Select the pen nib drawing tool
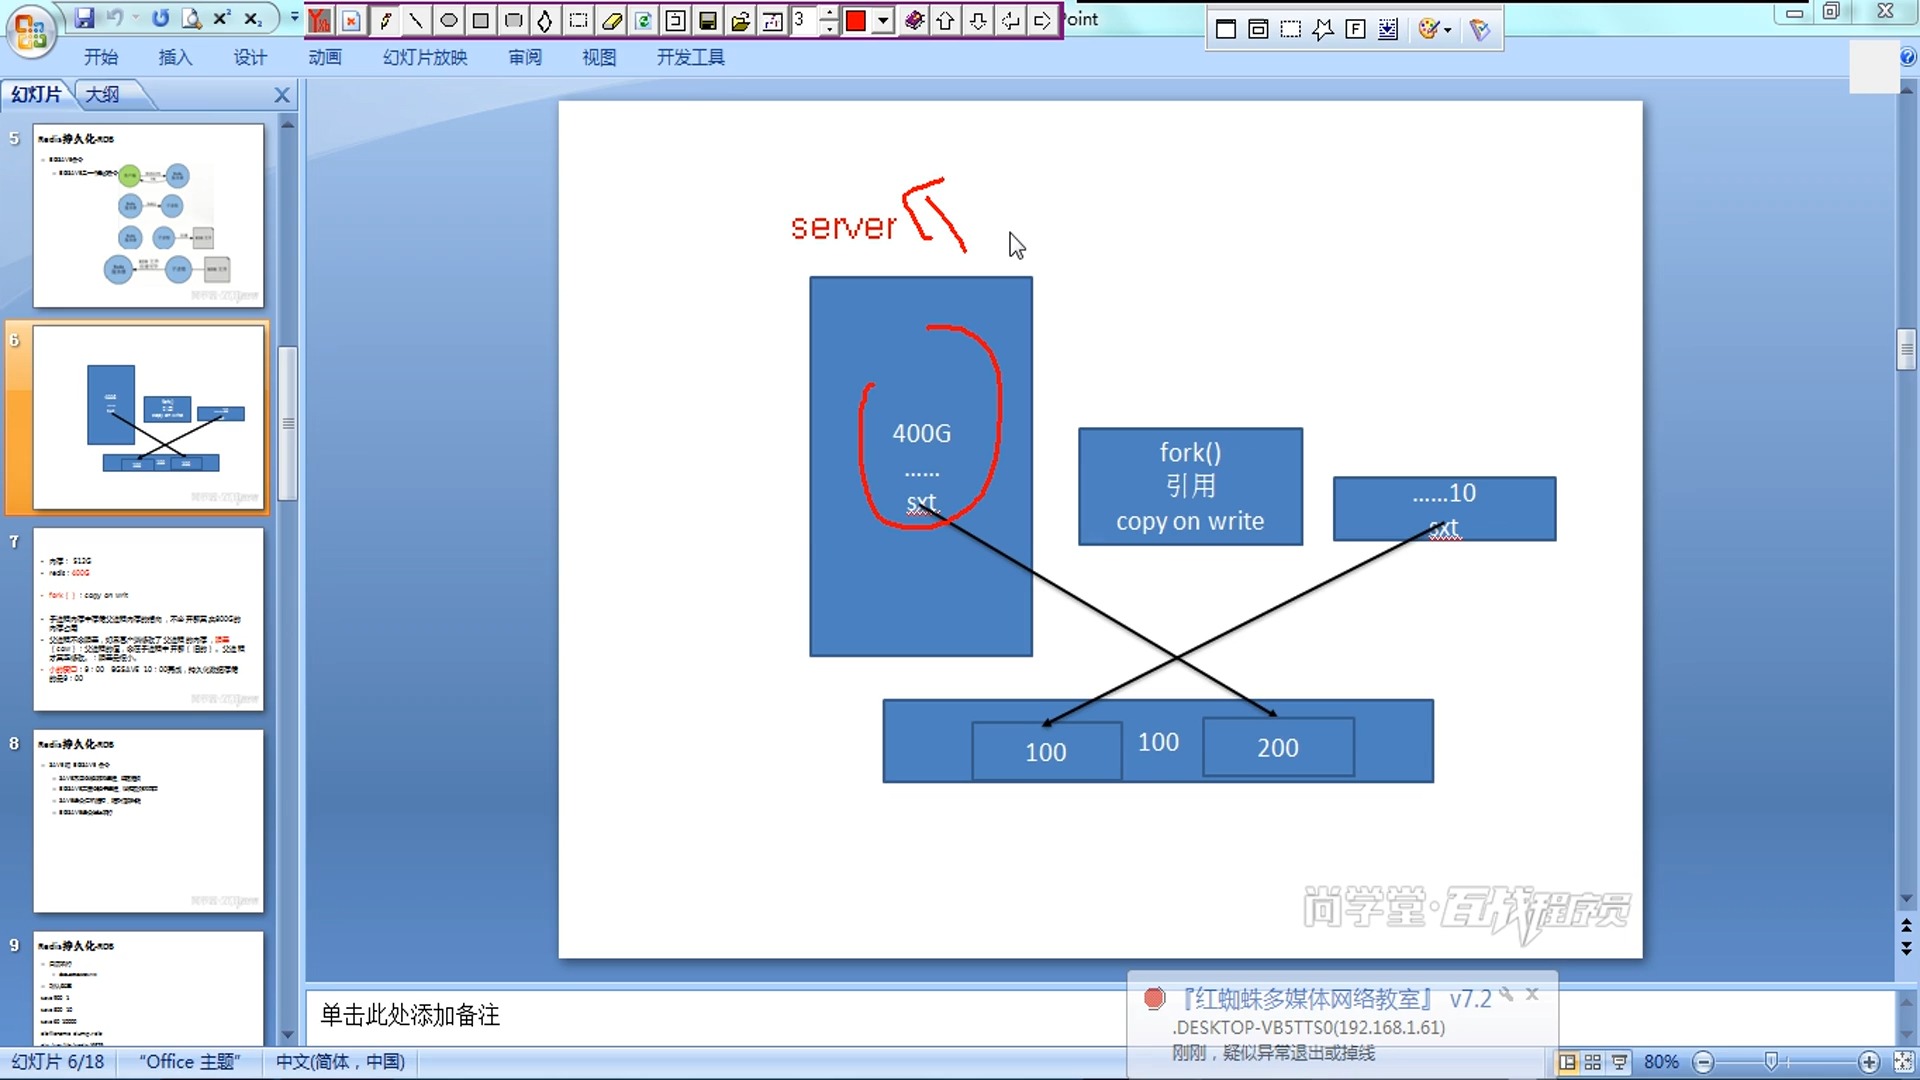The width and height of the screenshot is (1920, 1080). pos(545,21)
